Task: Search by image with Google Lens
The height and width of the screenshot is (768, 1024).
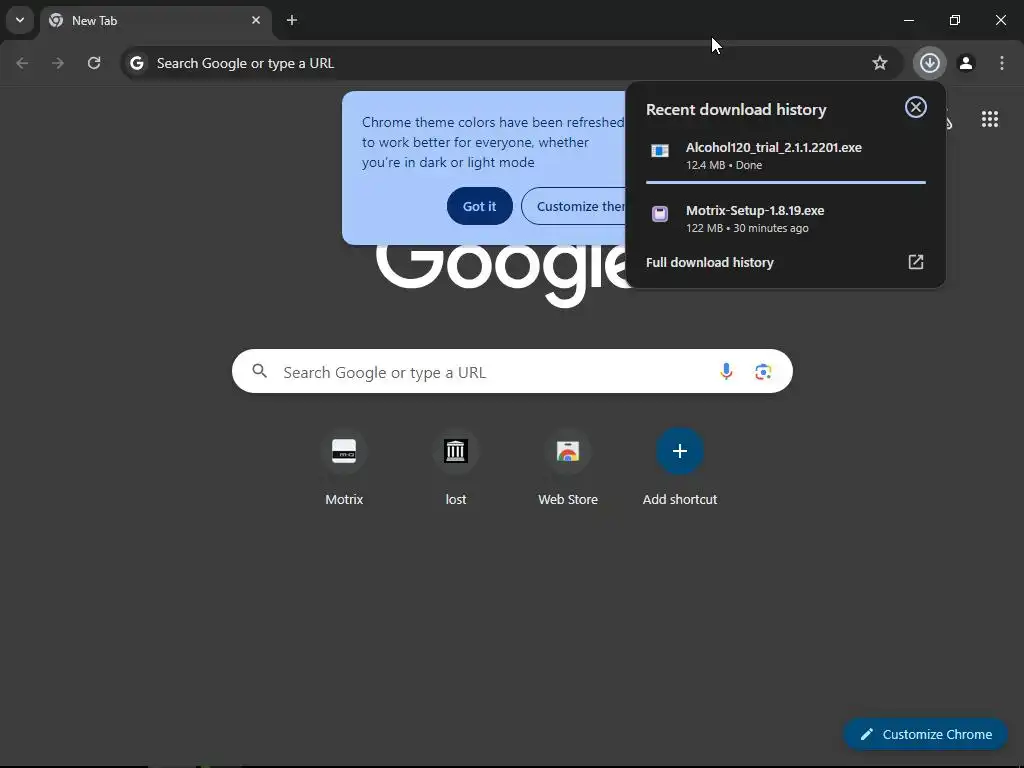Action: [x=763, y=372]
